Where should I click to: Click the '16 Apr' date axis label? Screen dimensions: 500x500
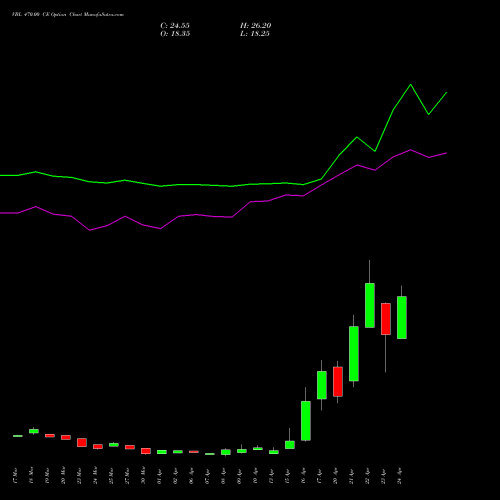(303, 477)
